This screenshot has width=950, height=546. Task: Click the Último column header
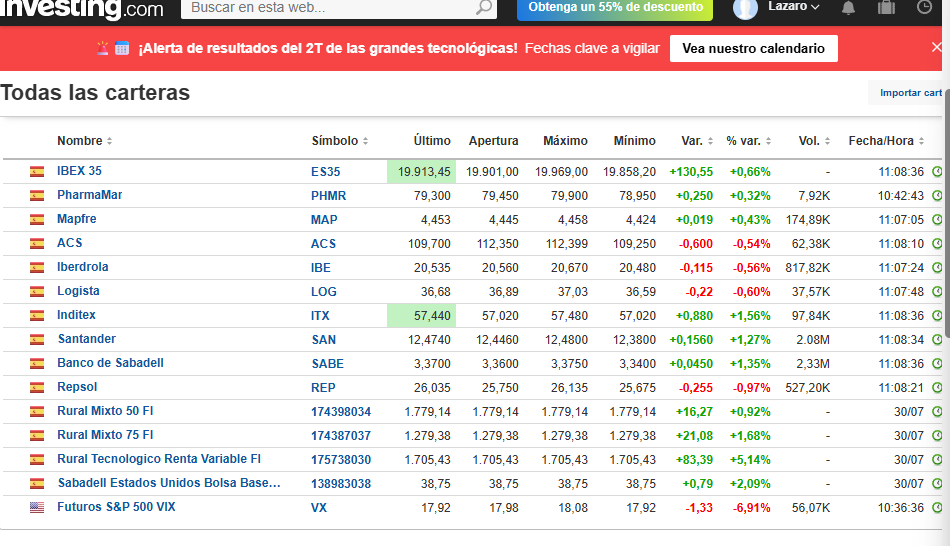point(432,141)
